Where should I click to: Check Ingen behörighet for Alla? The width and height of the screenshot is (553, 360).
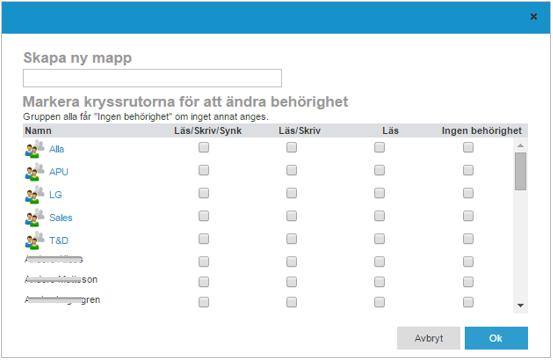click(468, 147)
